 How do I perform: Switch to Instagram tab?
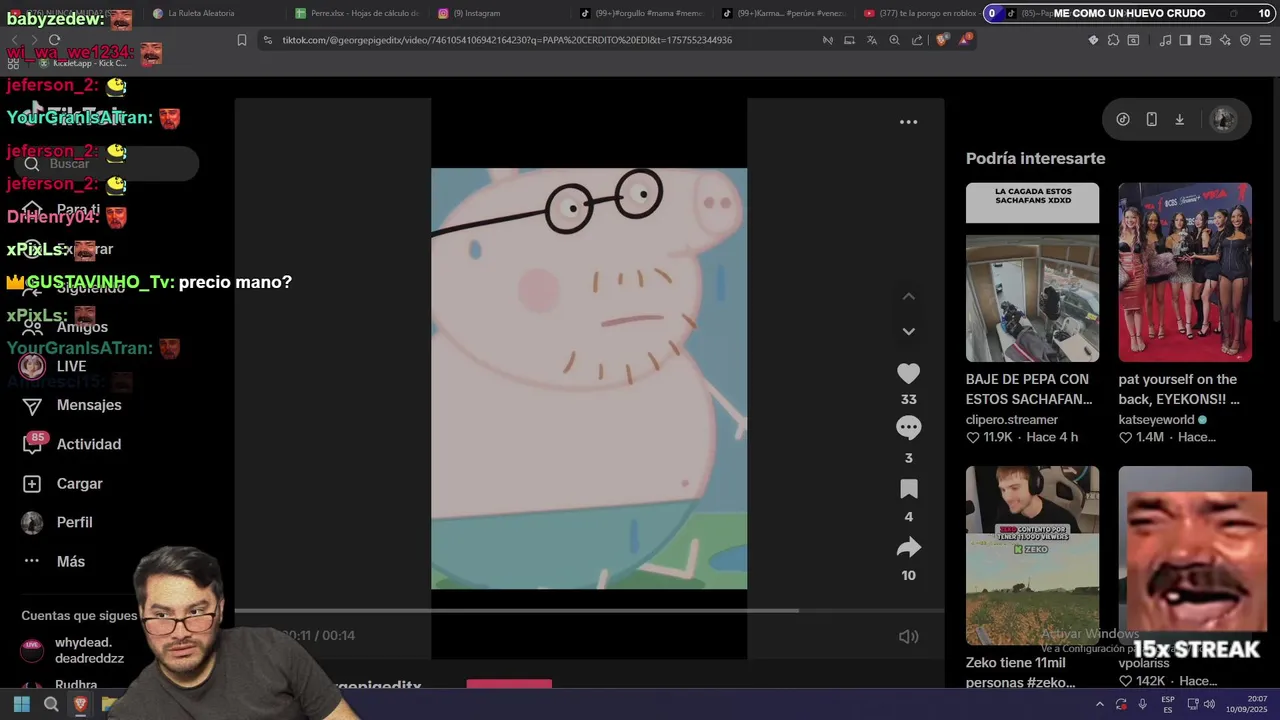pyautogui.click(x=476, y=13)
